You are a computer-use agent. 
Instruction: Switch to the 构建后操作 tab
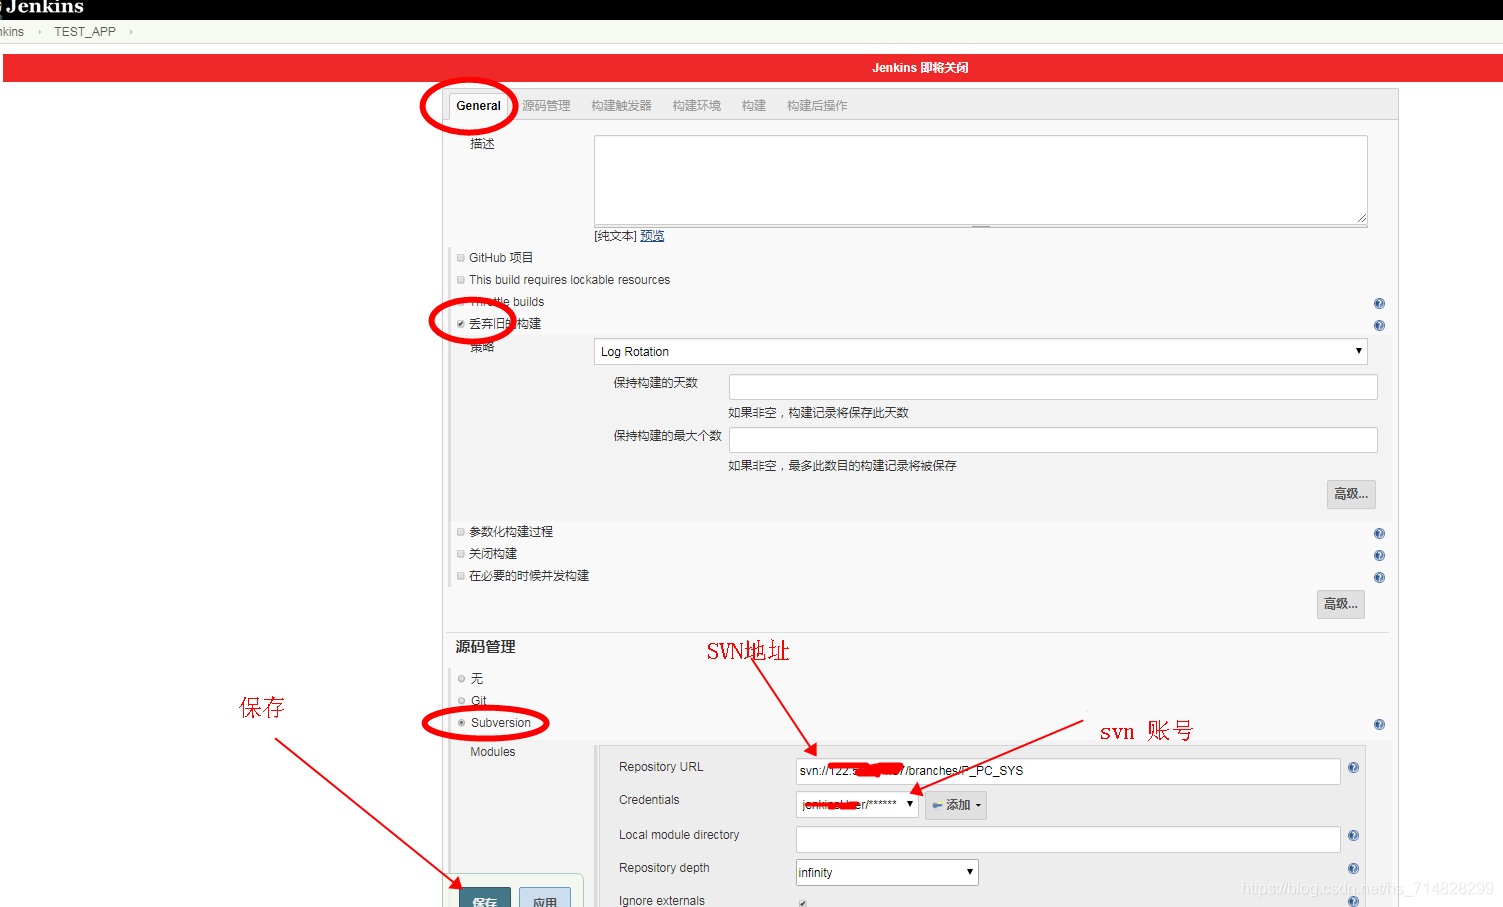click(817, 105)
